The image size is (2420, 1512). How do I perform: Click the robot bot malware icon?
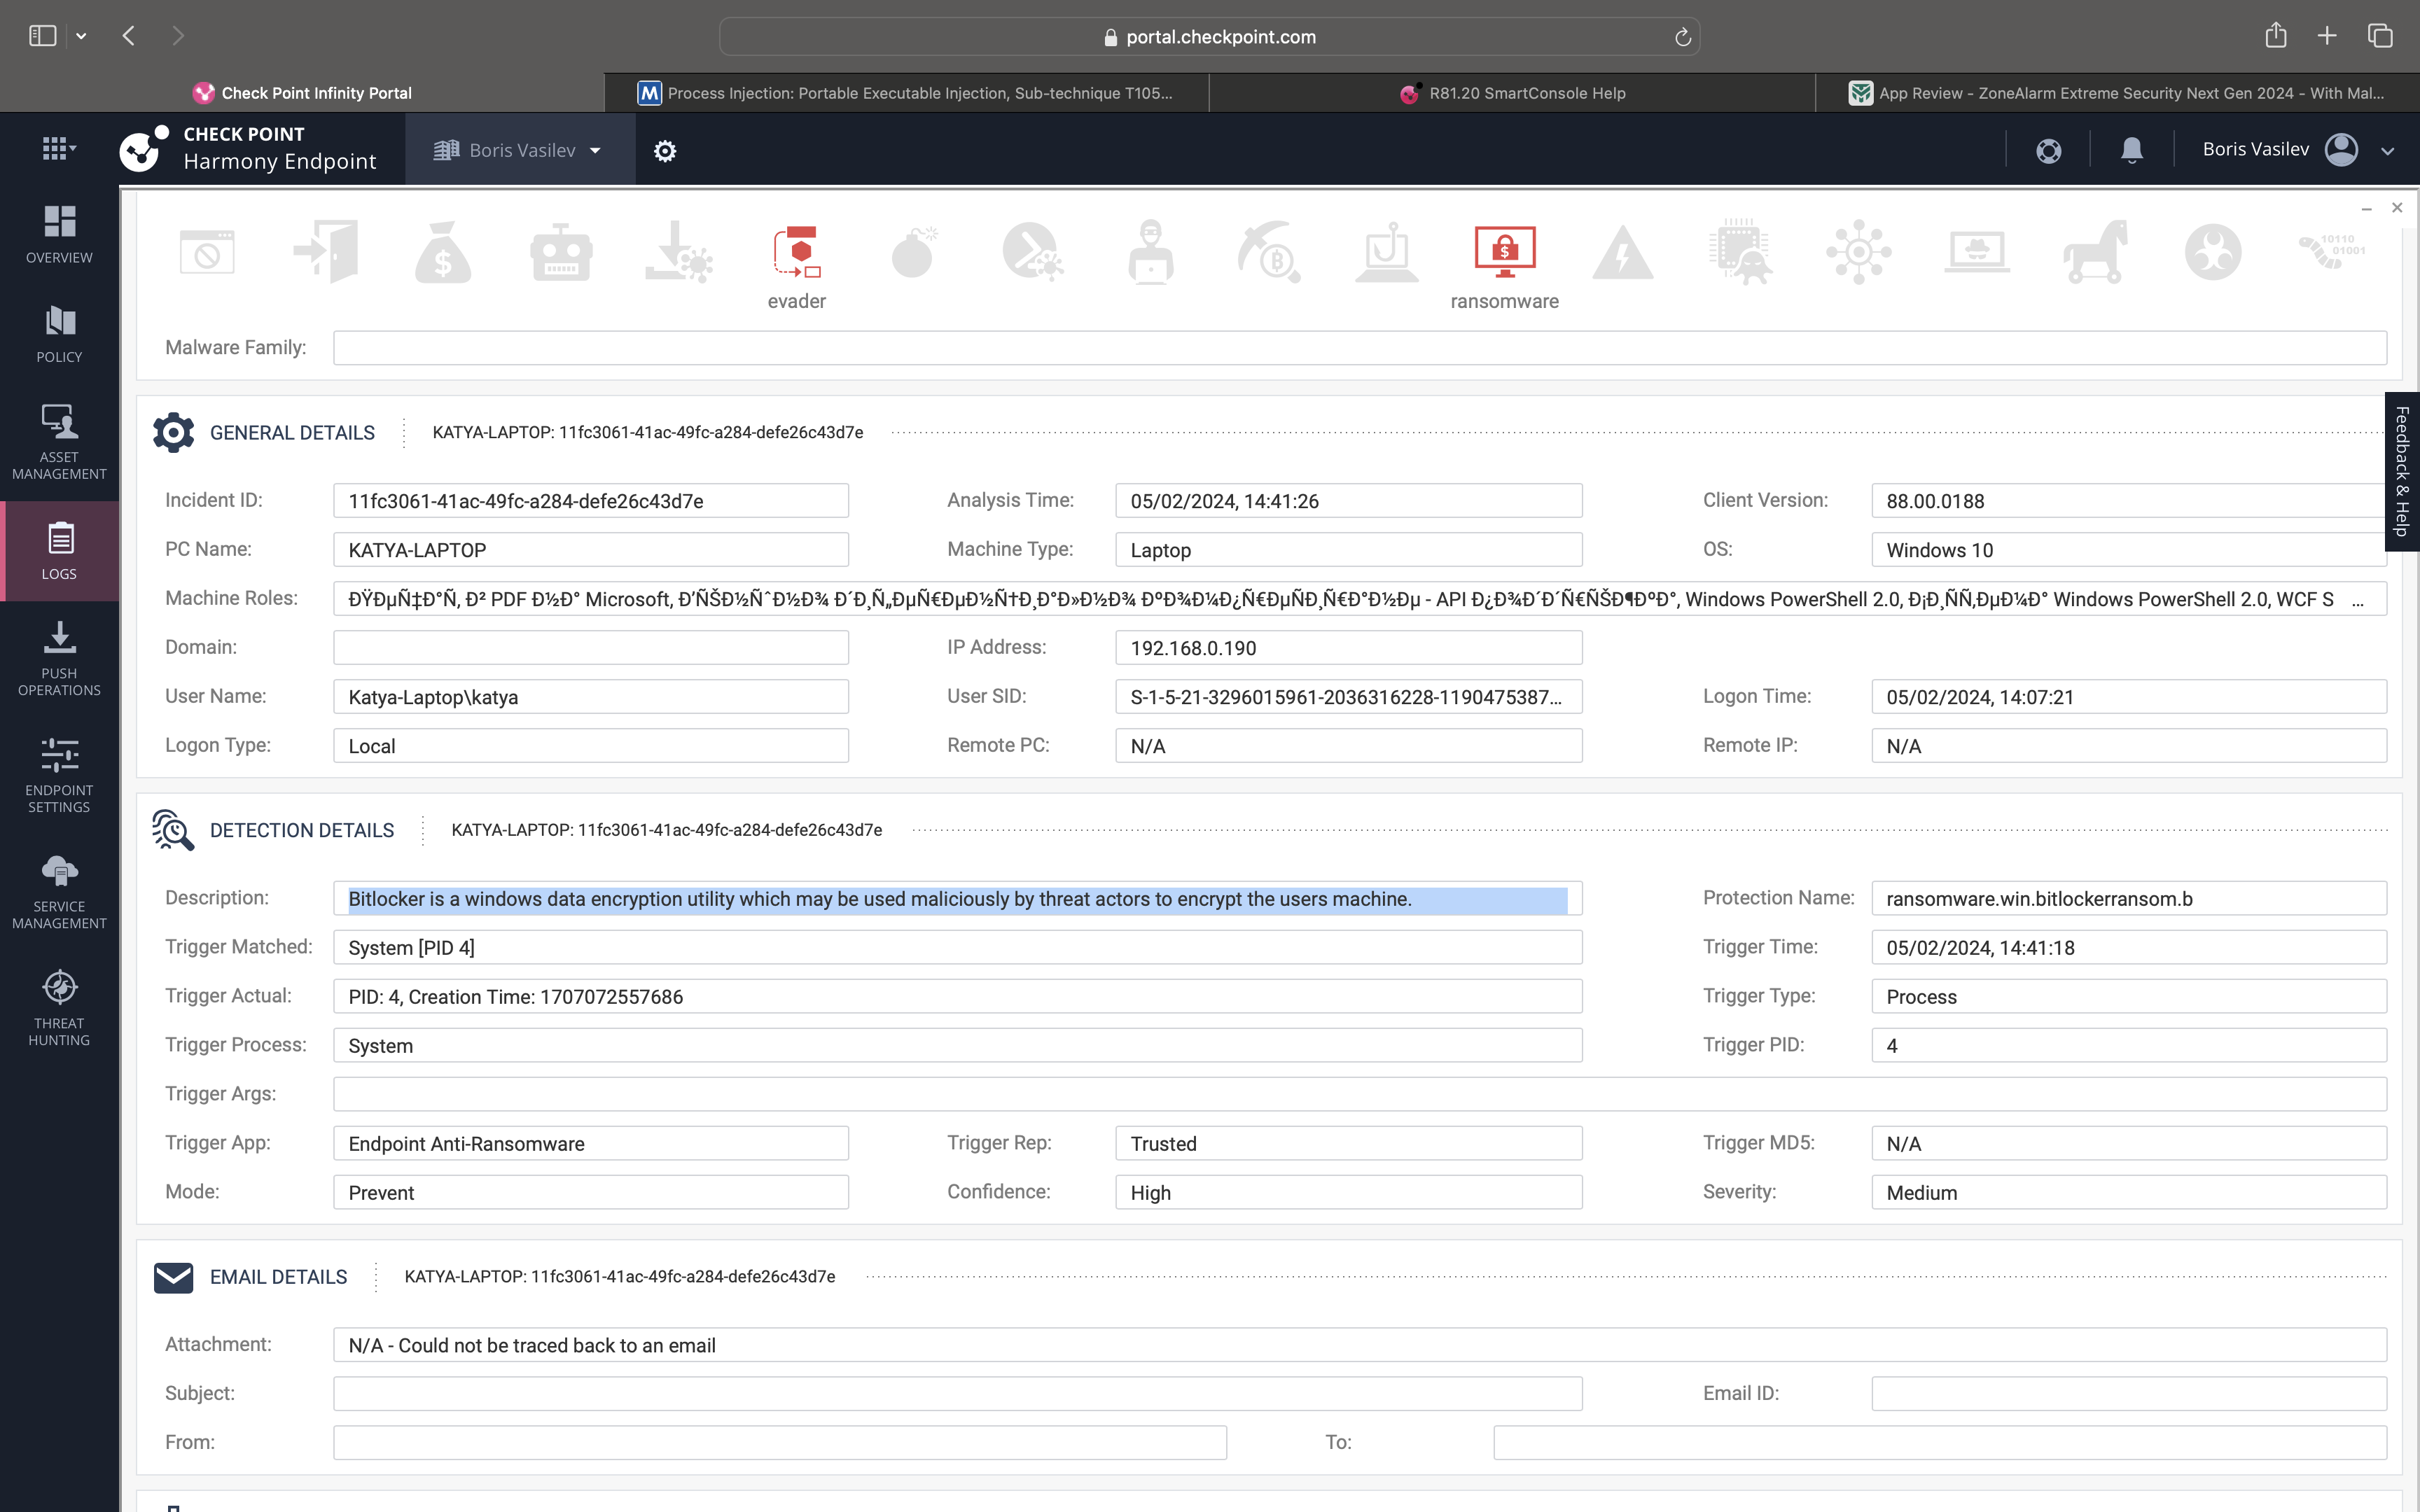tap(561, 252)
